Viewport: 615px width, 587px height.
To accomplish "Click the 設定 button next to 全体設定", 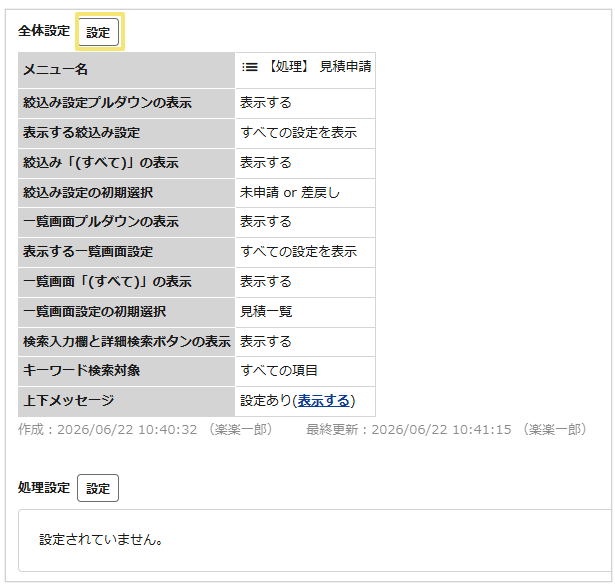I will point(98,32).
